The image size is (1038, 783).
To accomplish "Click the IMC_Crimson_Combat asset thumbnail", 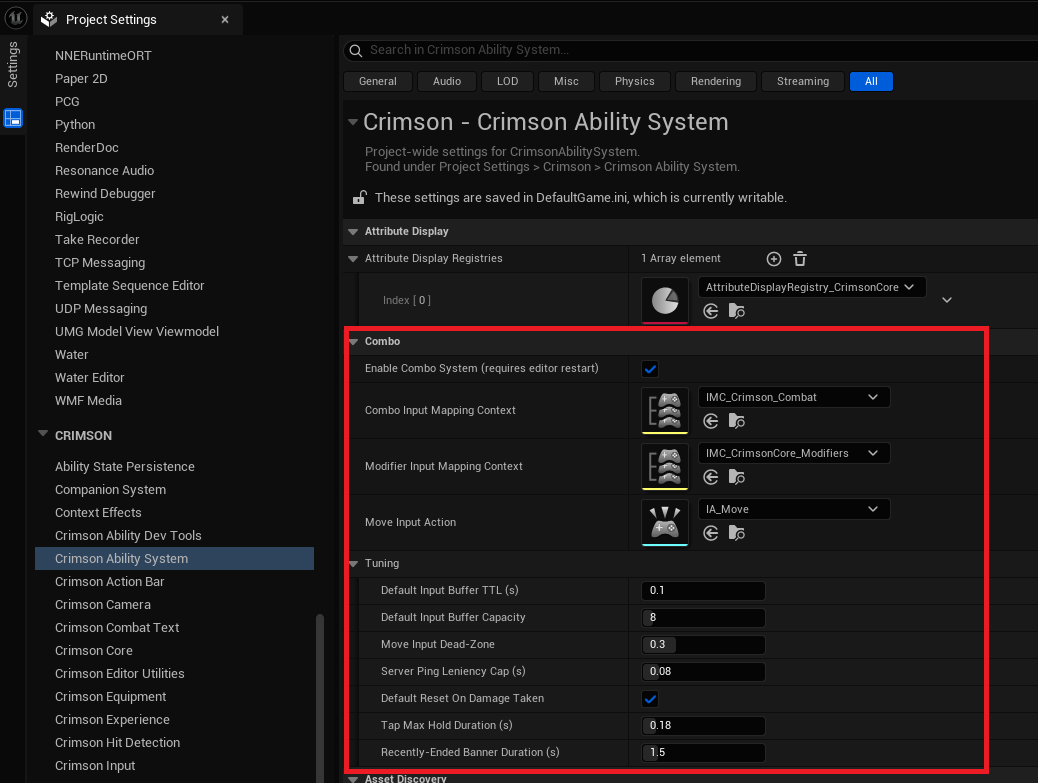I will 665,410.
